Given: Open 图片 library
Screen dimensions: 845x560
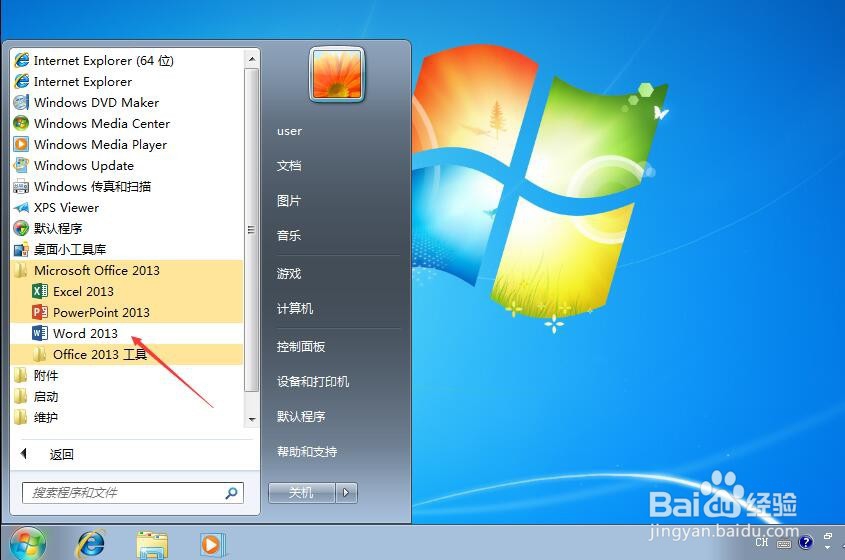Looking at the screenshot, I should (289, 201).
